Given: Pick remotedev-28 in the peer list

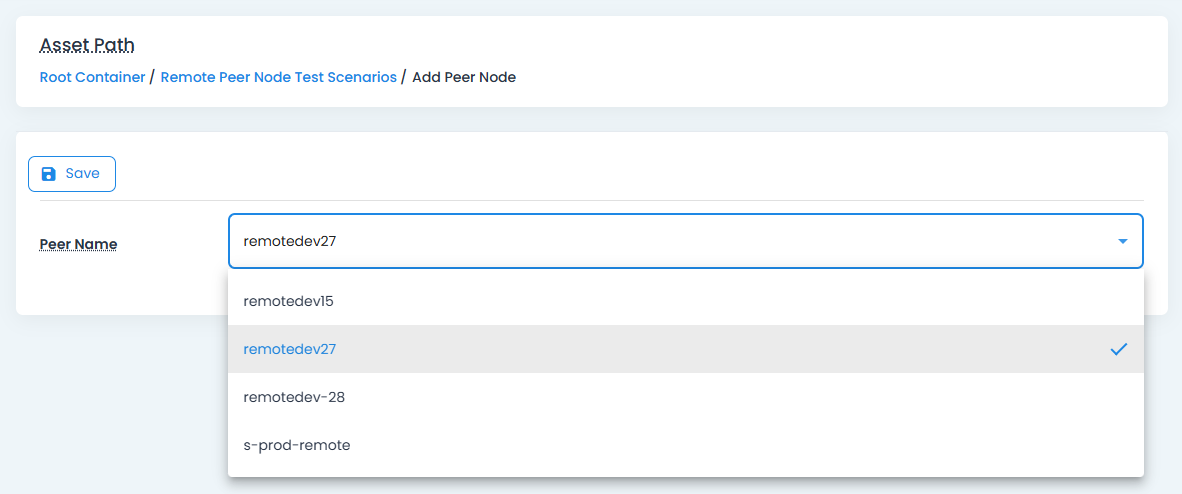Looking at the screenshot, I should pyautogui.click(x=294, y=397).
